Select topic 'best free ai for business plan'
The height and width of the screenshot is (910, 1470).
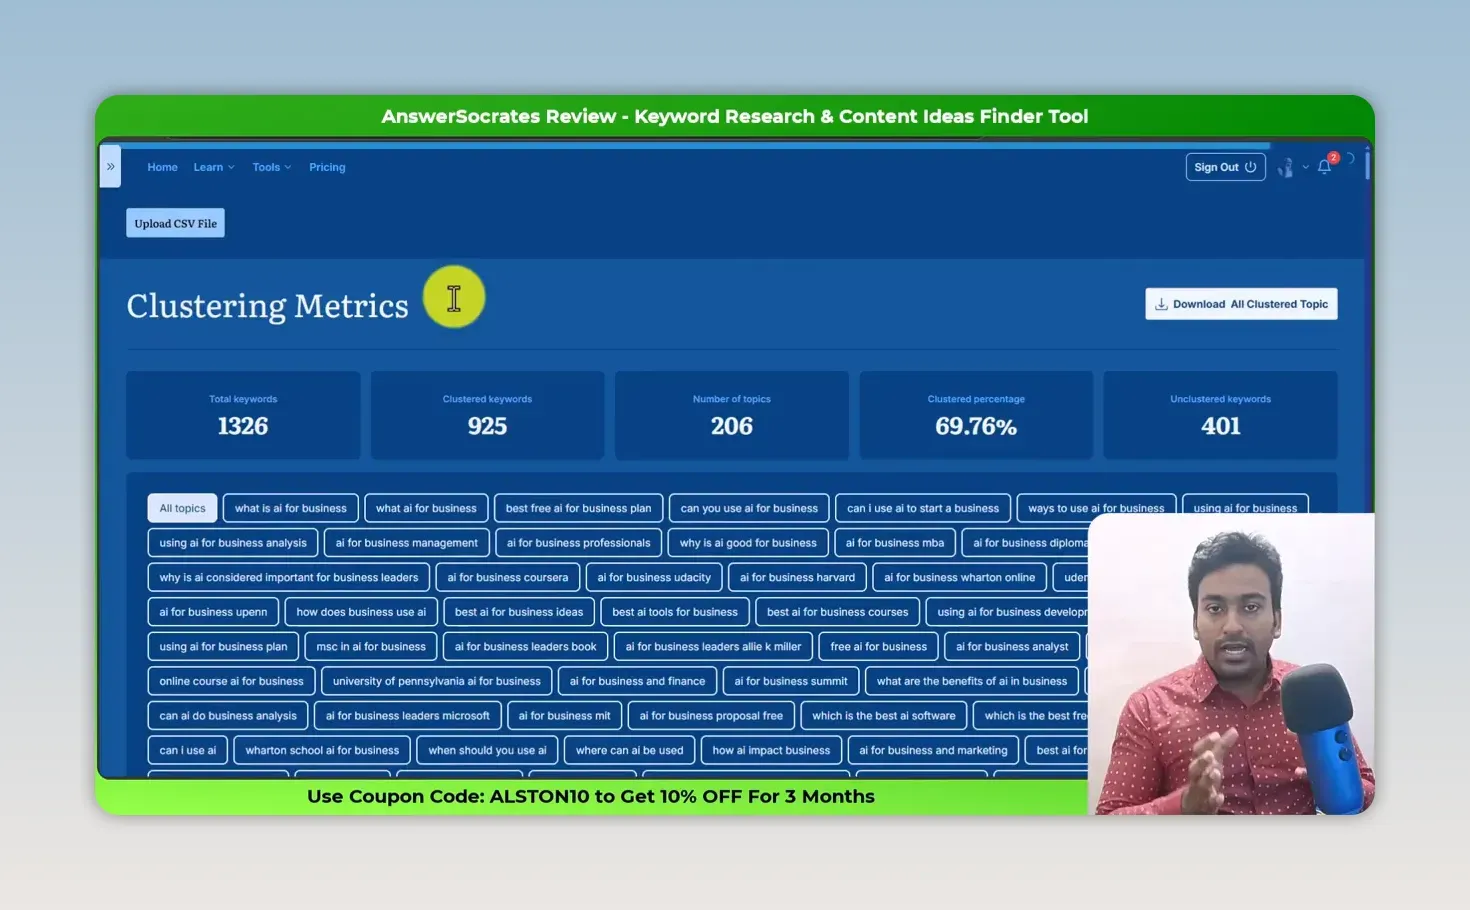coord(578,508)
